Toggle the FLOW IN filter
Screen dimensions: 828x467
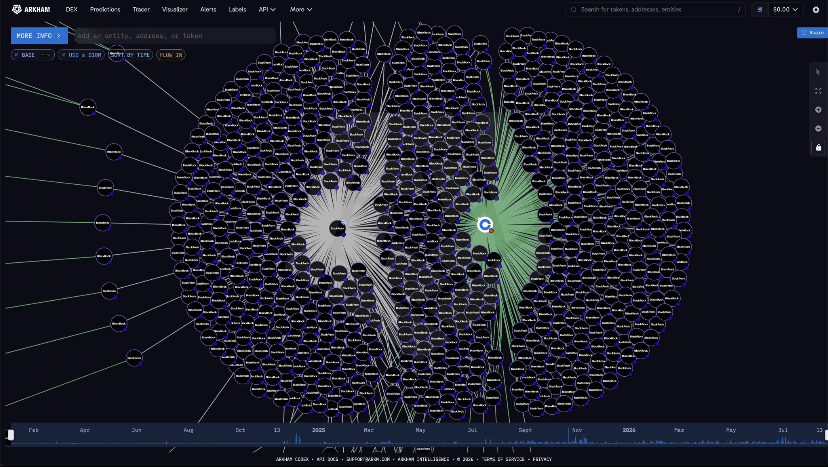pyautogui.click(x=171, y=55)
